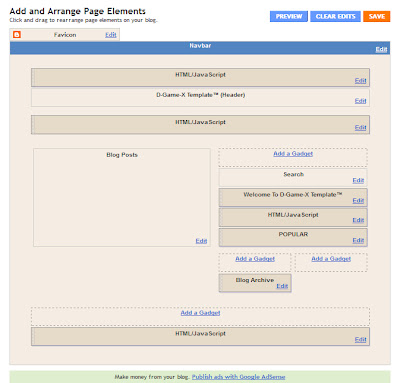Edit the Search gadget
This screenshot has width=400, height=383.
[x=358, y=180]
